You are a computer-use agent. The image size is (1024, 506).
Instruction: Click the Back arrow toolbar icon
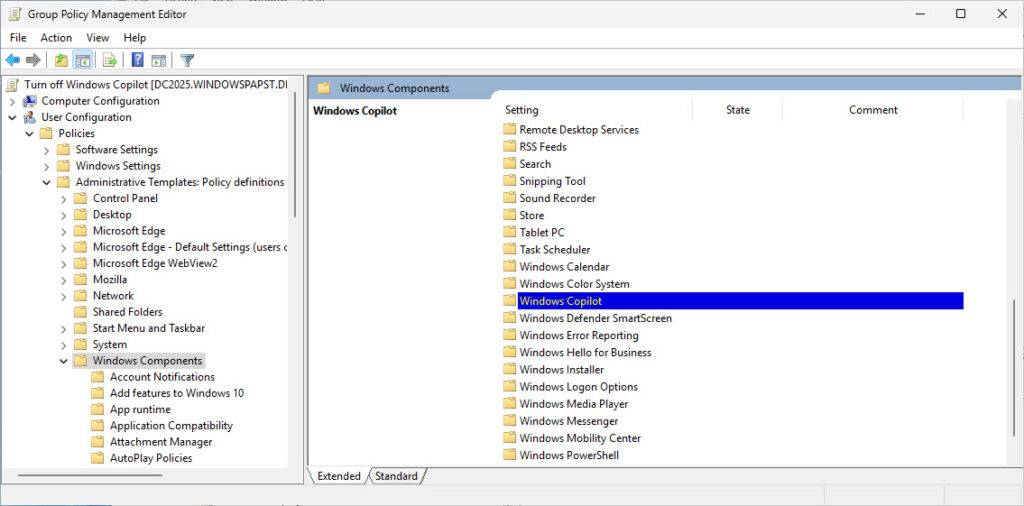pos(12,61)
